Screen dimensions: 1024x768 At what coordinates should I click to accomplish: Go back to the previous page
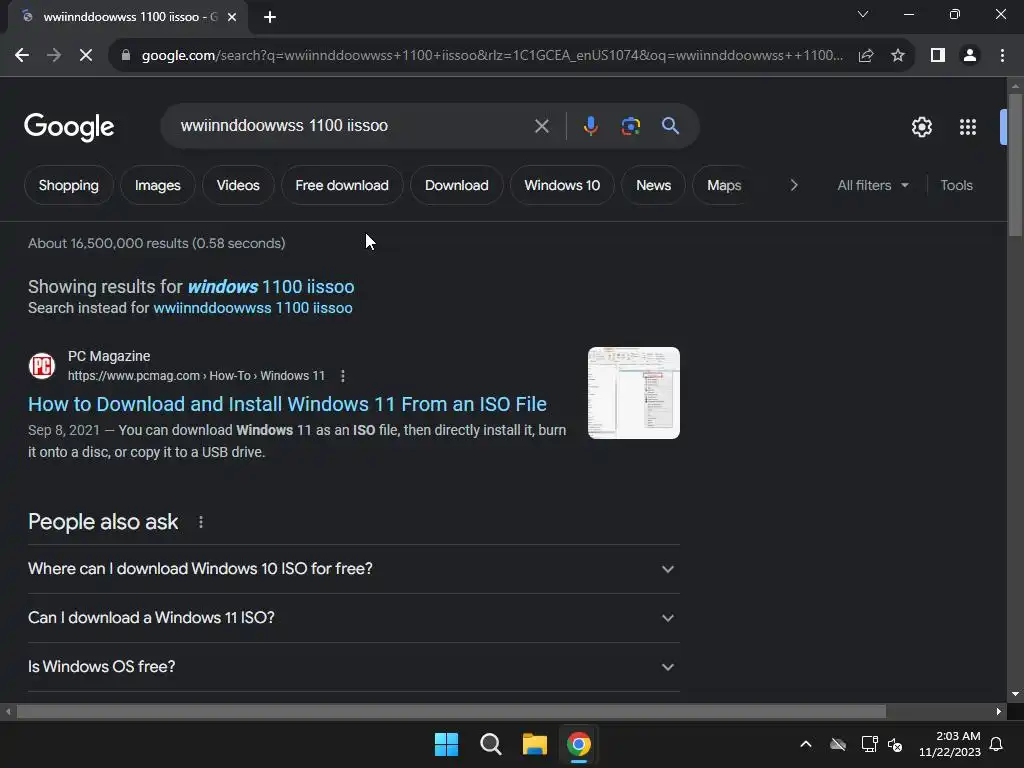point(22,56)
